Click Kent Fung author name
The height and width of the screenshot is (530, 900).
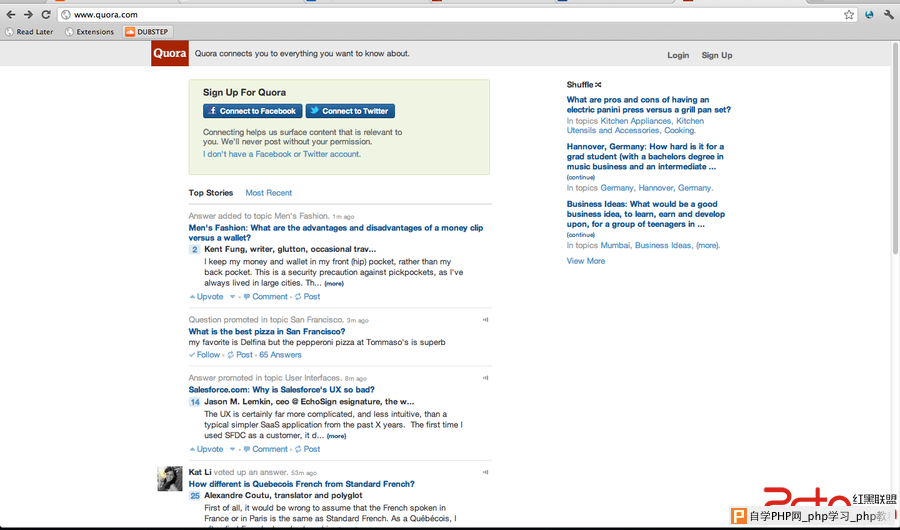(x=224, y=249)
